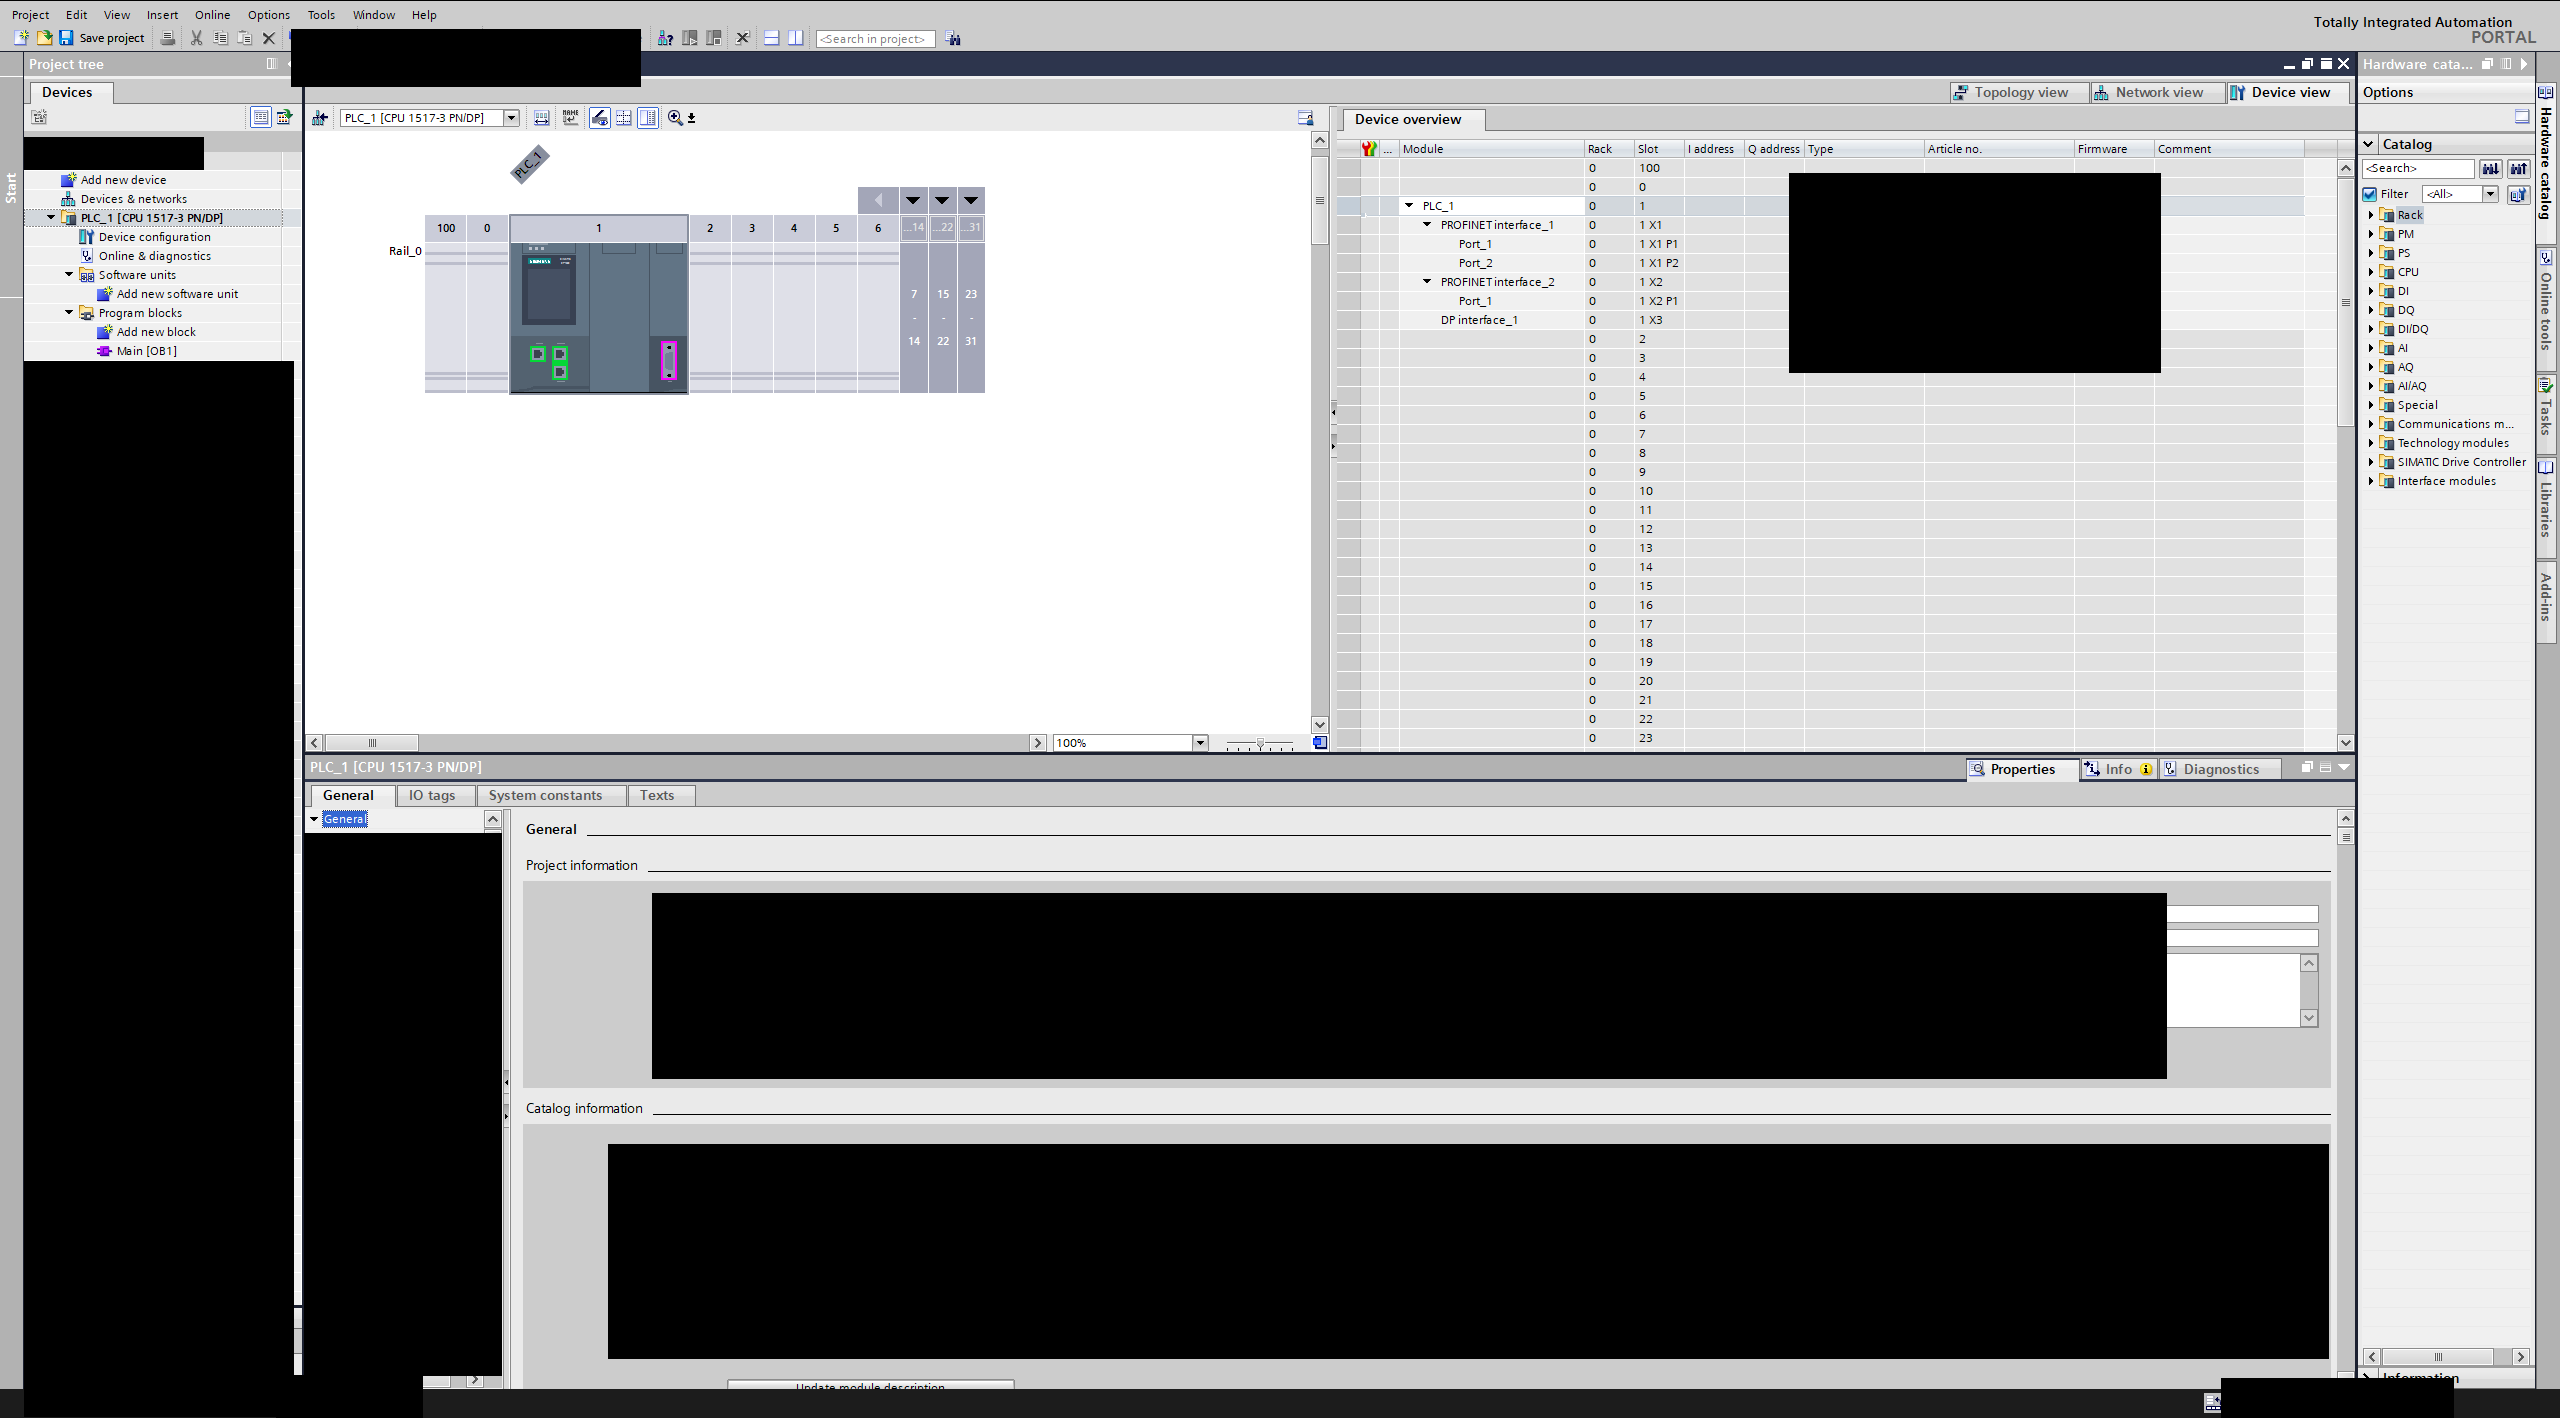Collapse PLC_1 node in Project tree

tap(51, 217)
